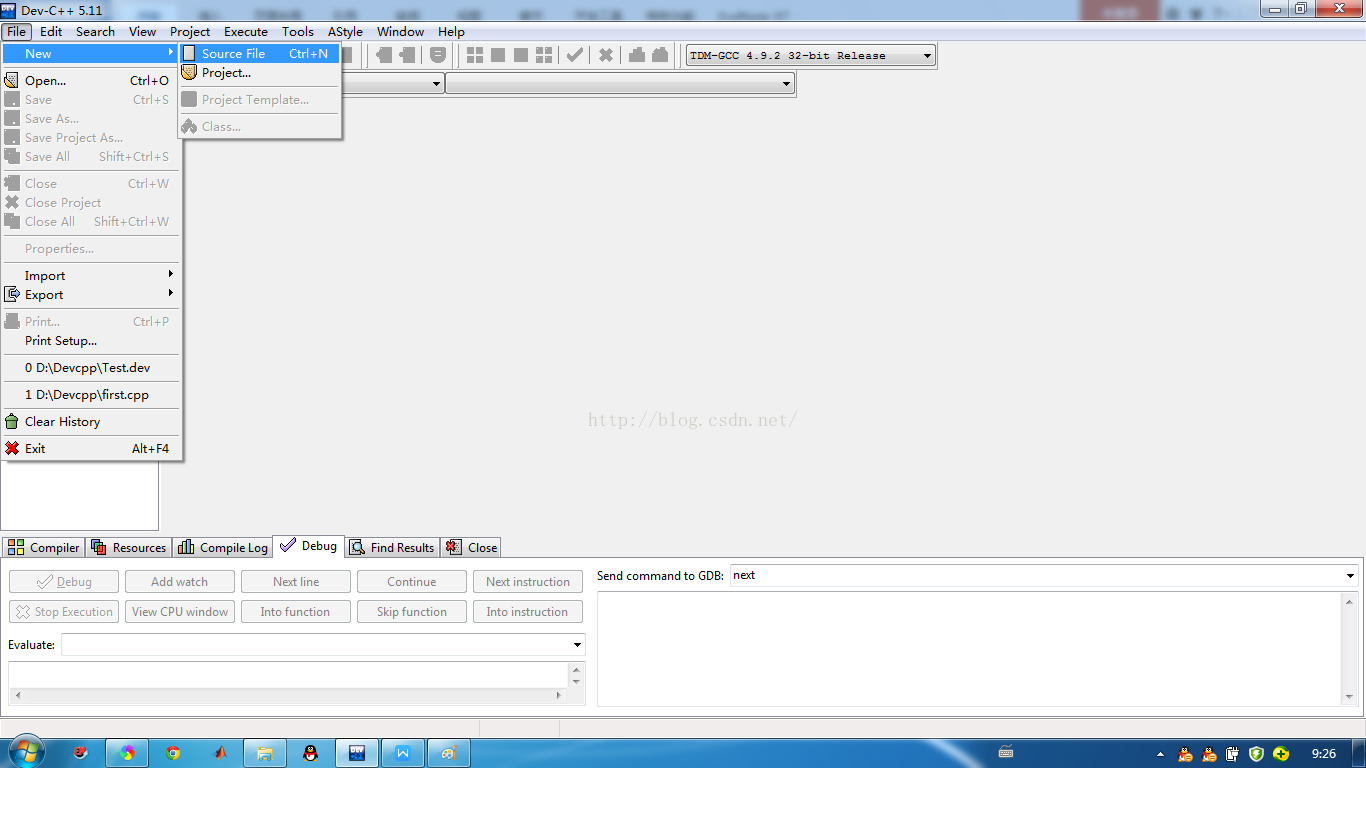Image resolution: width=1366 pixels, height=818 pixels.
Task: Click the Debug checkmark icon in toolbar
Action: click(x=575, y=55)
